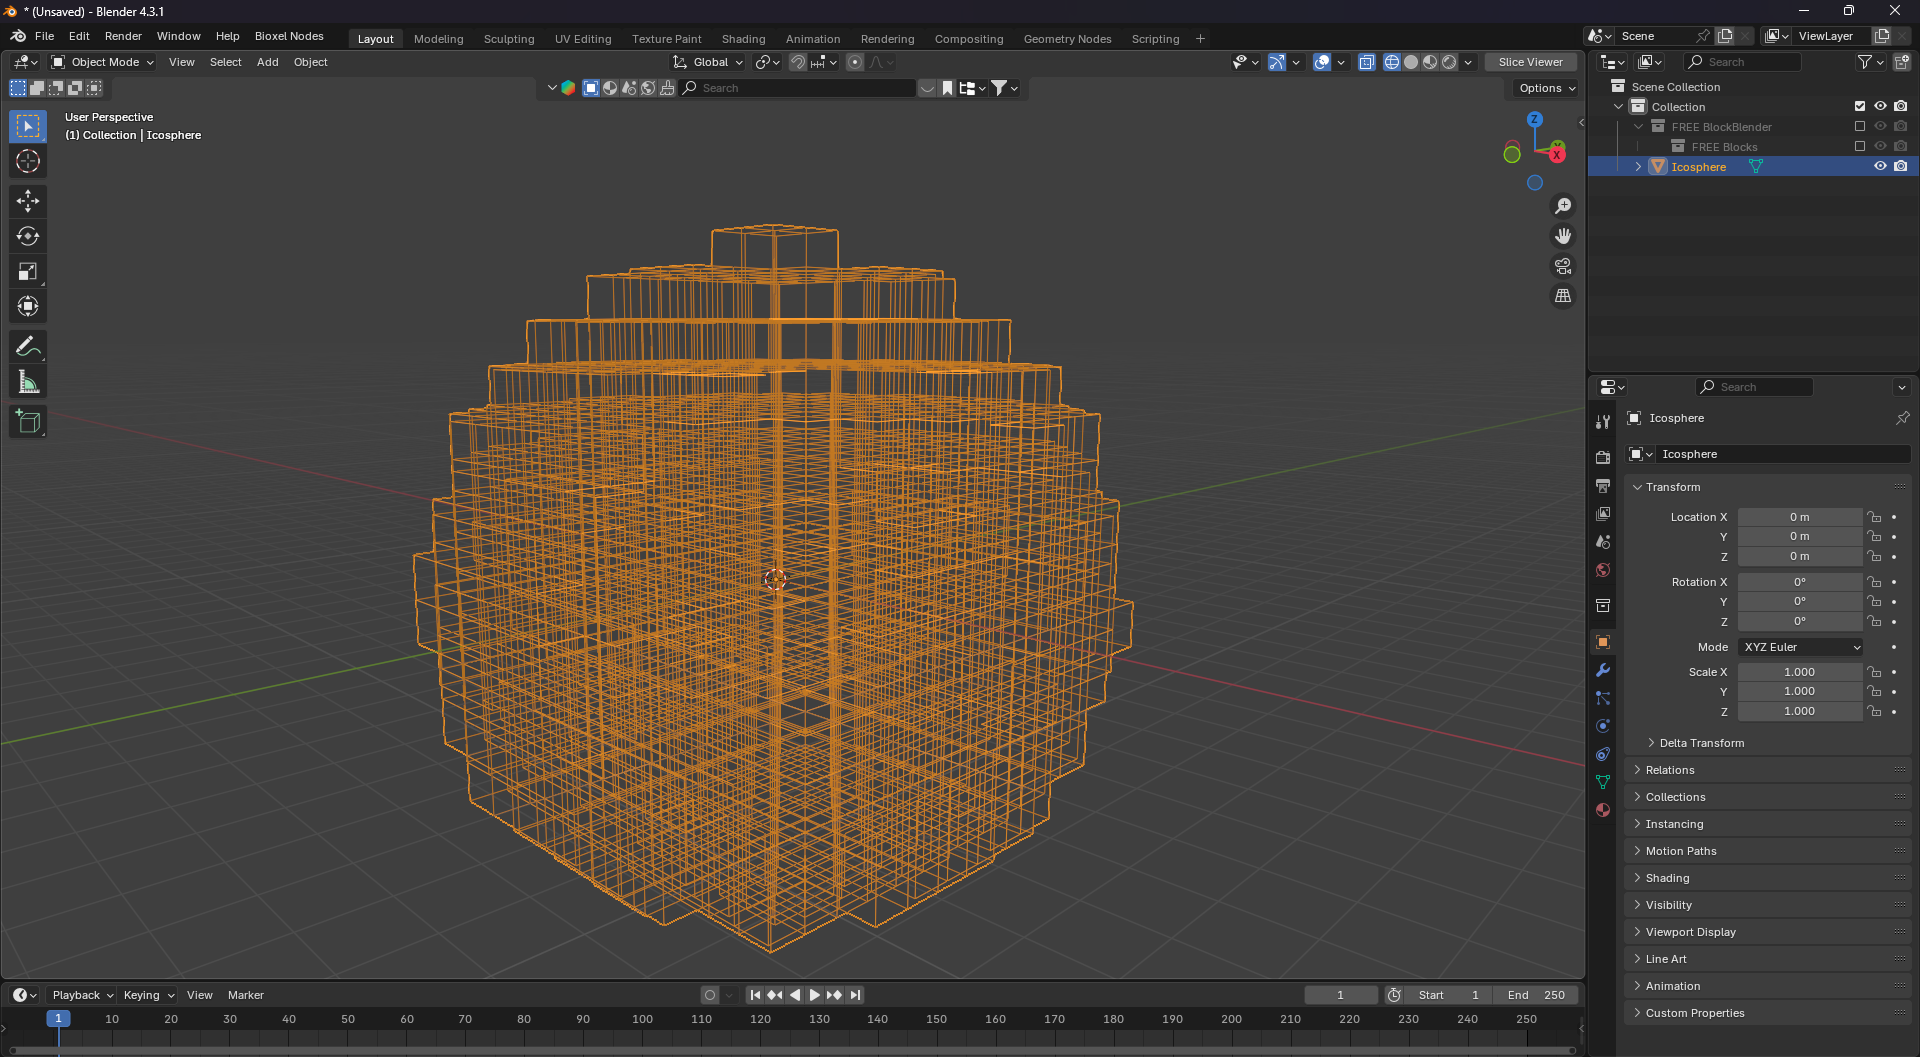The height and width of the screenshot is (1057, 1920).
Task: Switch to the Geometry Nodes workspace tab
Action: click(1067, 39)
